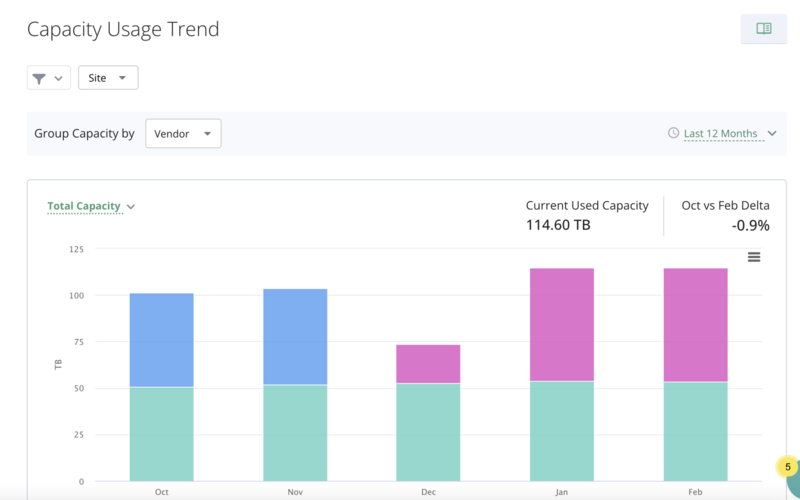This screenshot has height=500, width=800.
Task: Click the pink segment of the Jan bar
Action: click(x=562, y=324)
